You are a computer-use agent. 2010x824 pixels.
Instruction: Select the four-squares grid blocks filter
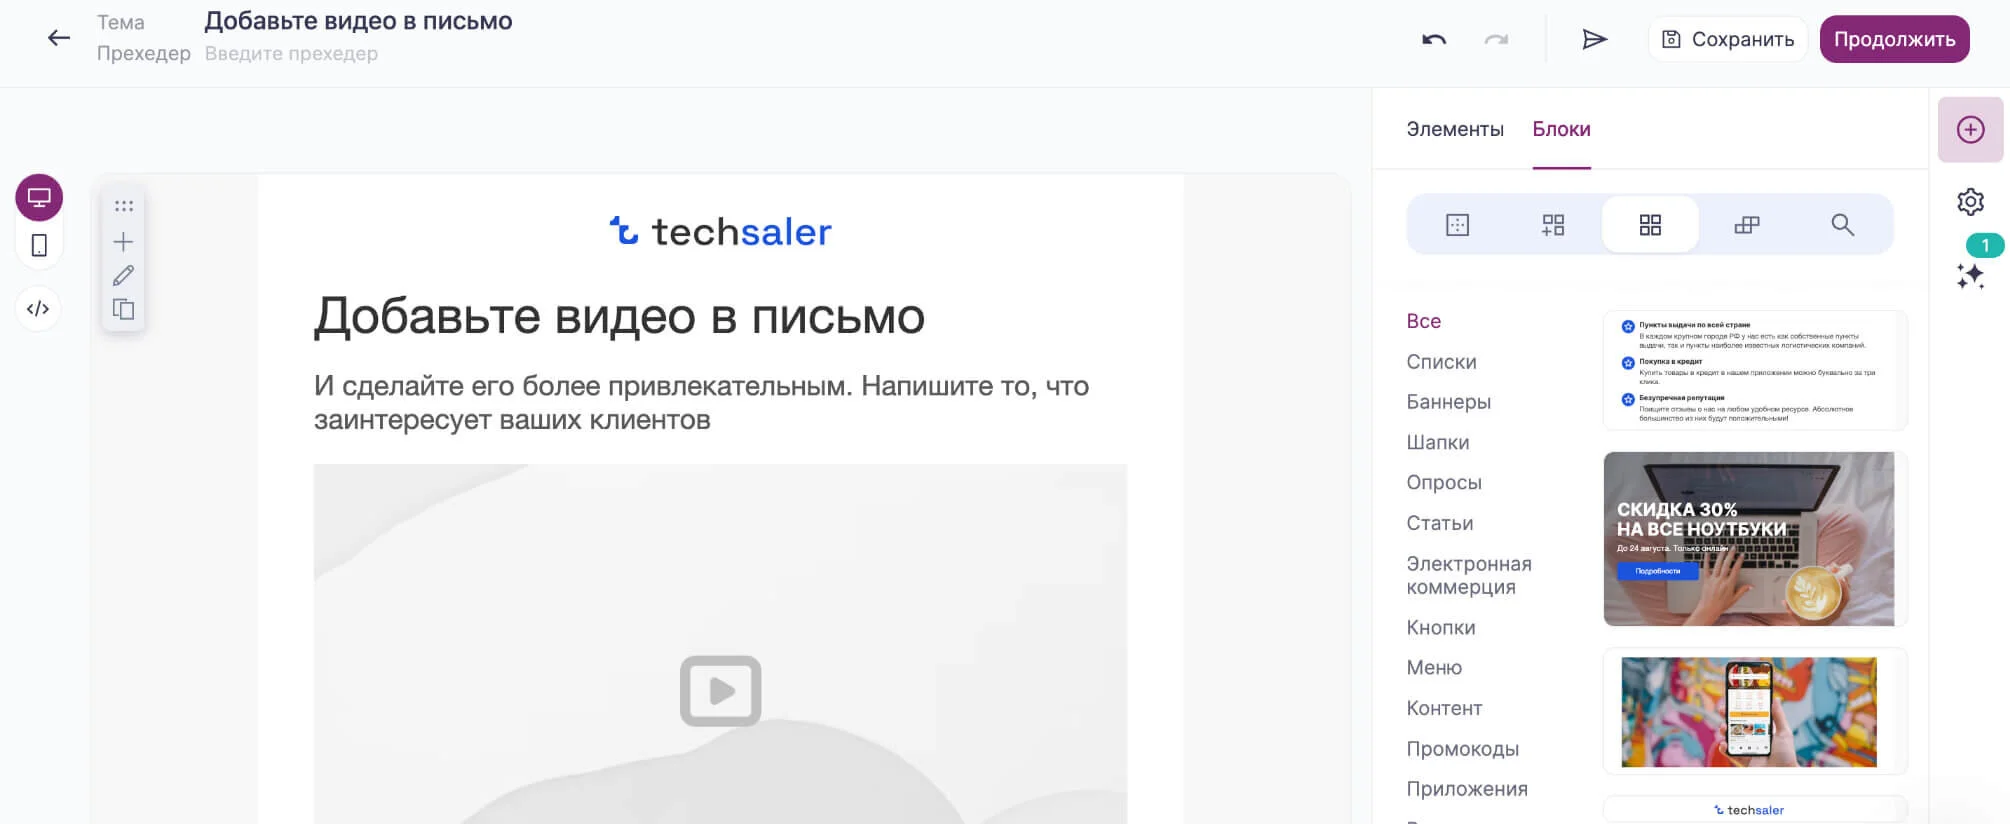(x=1650, y=225)
